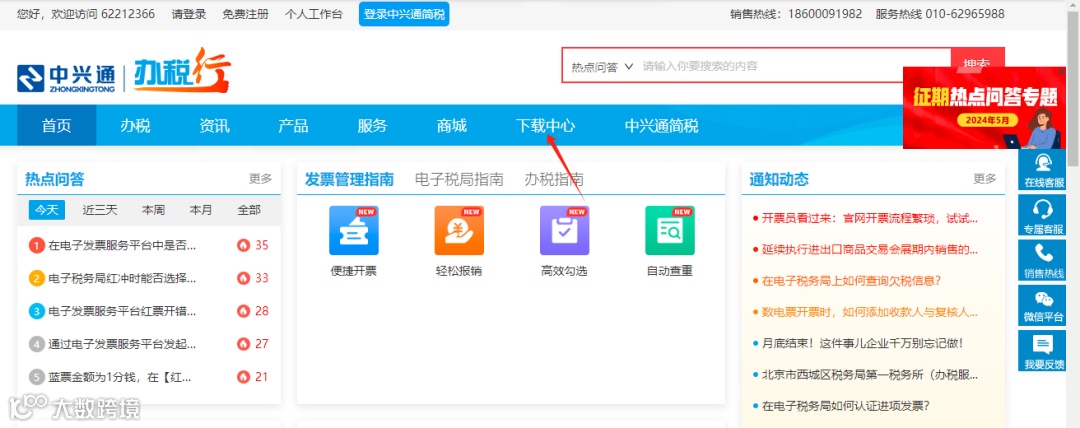The height and width of the screenshot is (428, 1080).
Task: Open 在线客服 sidebar icon
Action: coord(1043,170)
